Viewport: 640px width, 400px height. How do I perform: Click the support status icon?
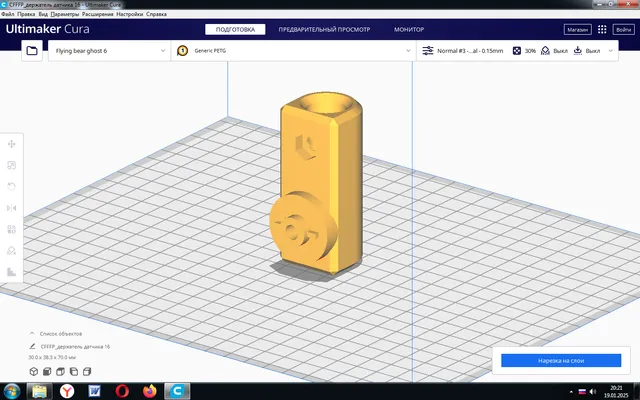pos(545,51)
